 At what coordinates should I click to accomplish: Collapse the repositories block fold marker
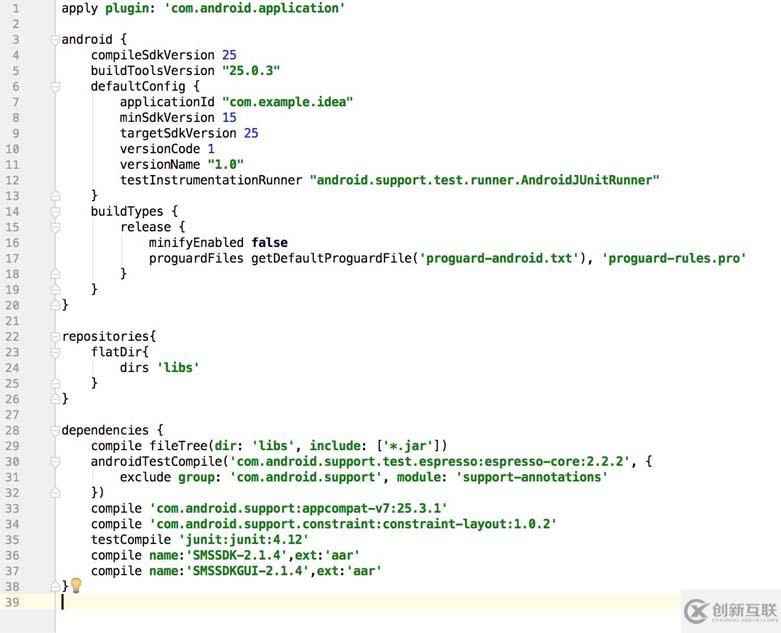55,337
